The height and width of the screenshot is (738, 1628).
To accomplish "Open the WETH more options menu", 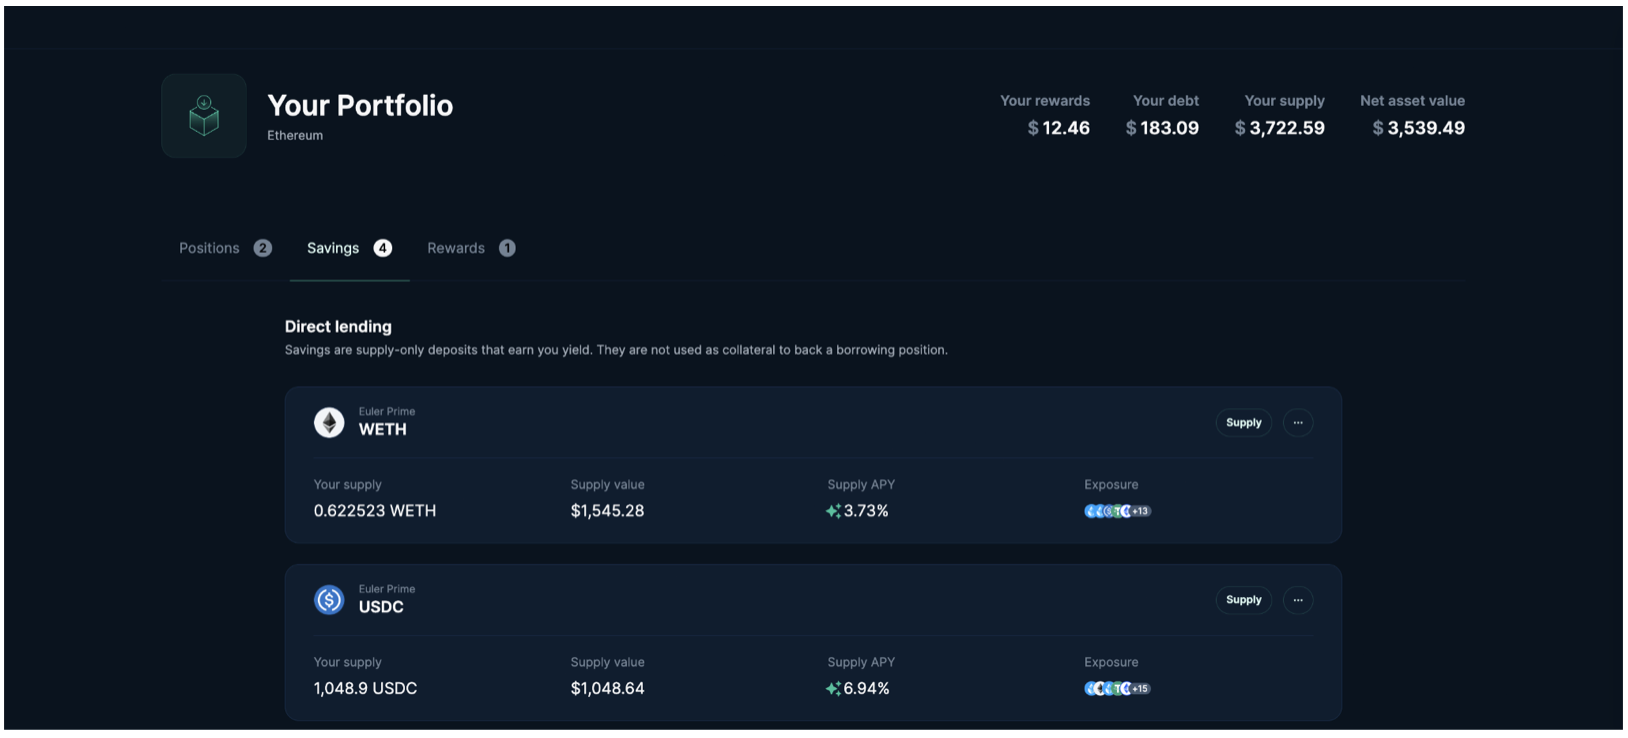I will (x=1298, y=423).
